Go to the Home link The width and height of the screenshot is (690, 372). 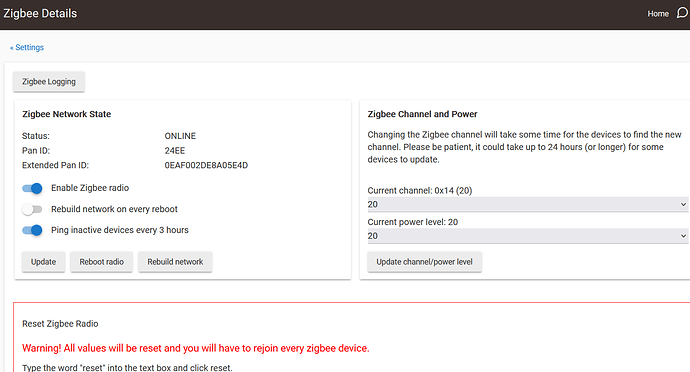tap(658, 14)
